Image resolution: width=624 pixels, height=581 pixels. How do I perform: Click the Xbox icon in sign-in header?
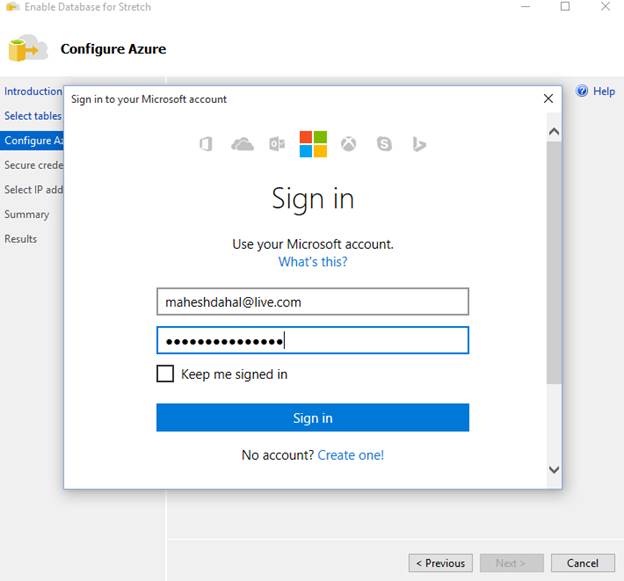[349, 144]
